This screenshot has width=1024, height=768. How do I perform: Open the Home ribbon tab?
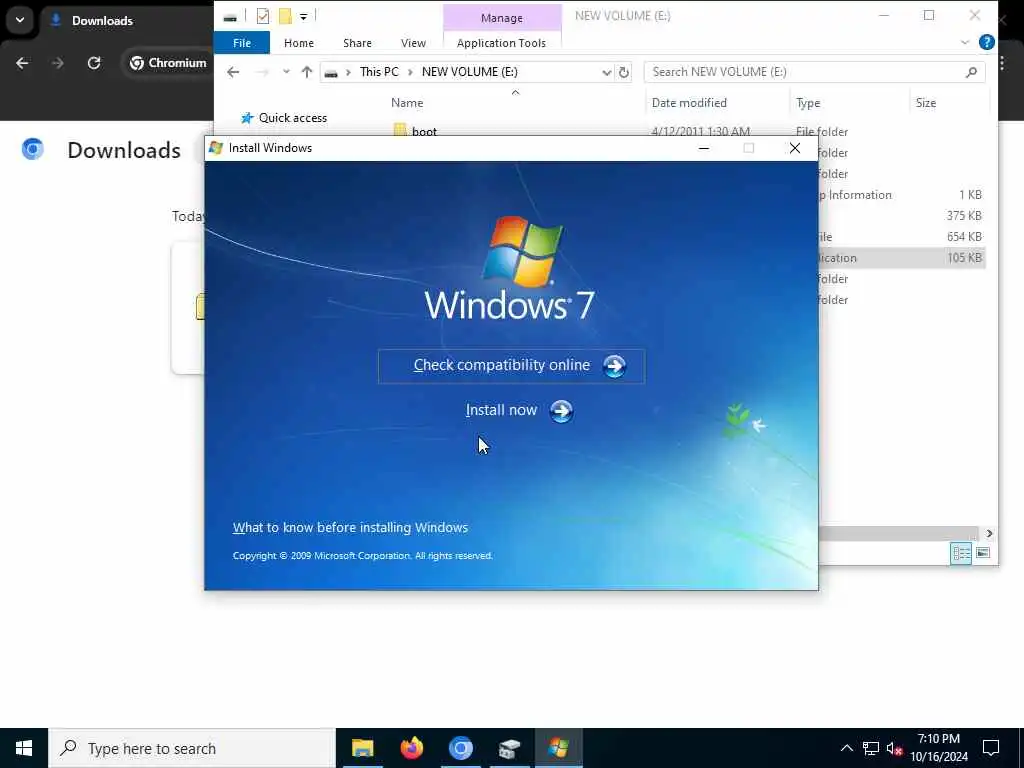click(298, 43)
